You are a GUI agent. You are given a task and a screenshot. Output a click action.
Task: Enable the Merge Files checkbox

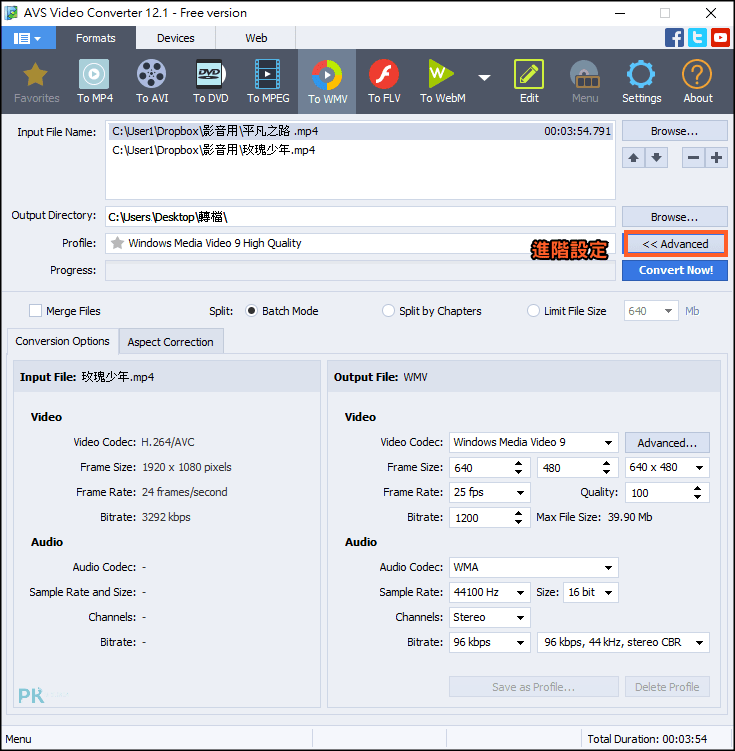coord(35,311)
